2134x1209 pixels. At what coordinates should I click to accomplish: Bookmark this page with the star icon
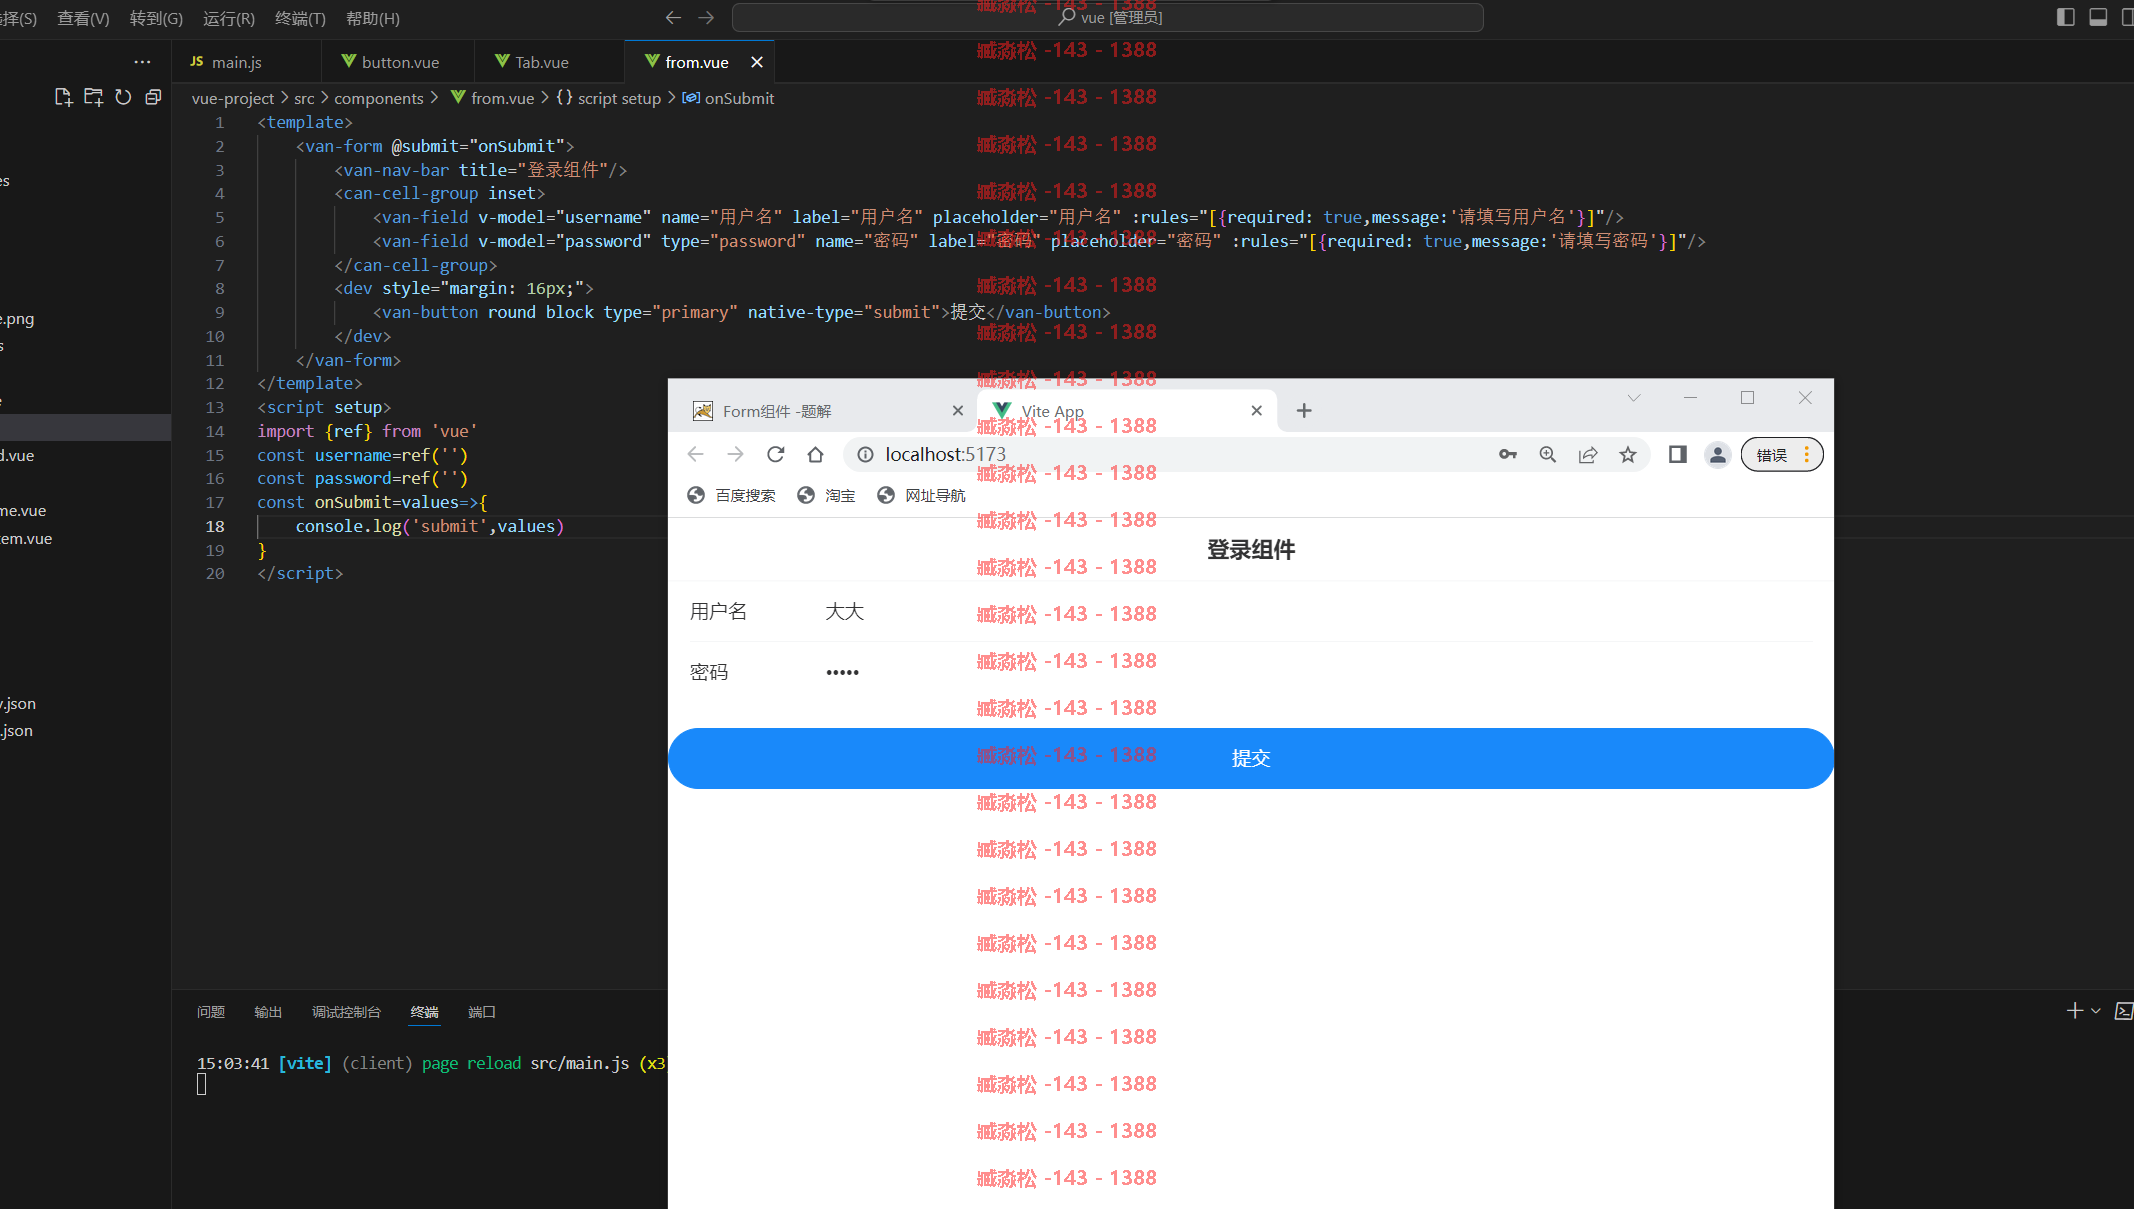point(1628,454)
